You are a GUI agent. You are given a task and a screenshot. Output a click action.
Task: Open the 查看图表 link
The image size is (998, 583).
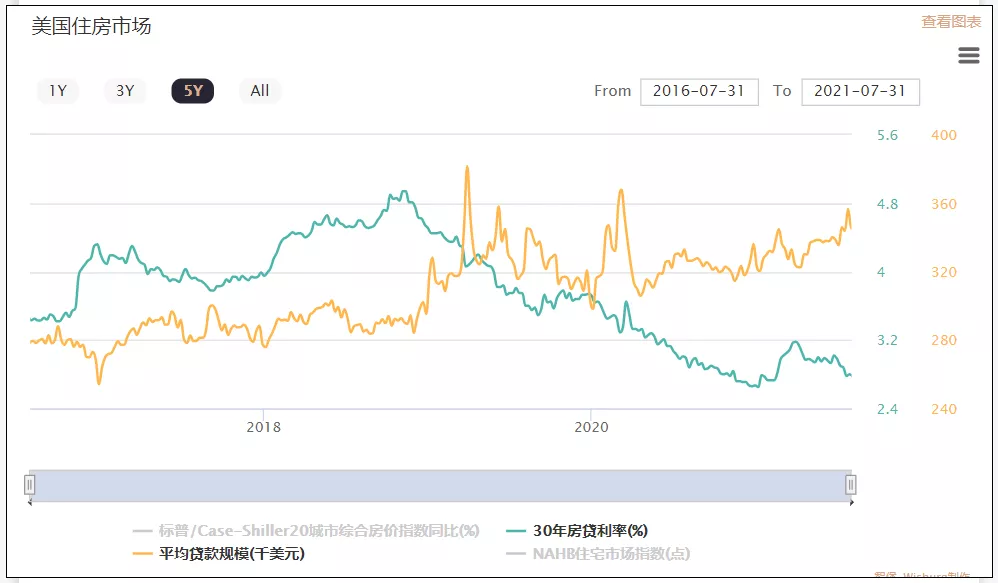(x=951, y=22)
